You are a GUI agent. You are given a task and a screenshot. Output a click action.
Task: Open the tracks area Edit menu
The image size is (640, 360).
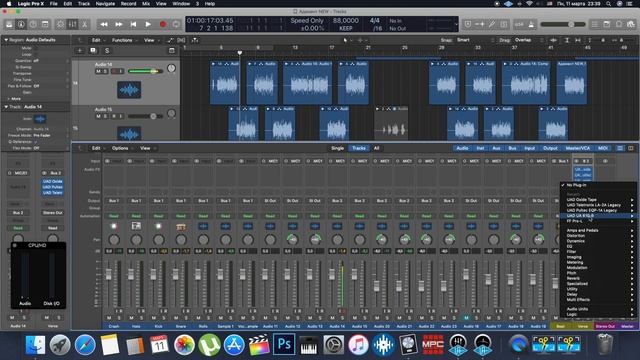98,40
